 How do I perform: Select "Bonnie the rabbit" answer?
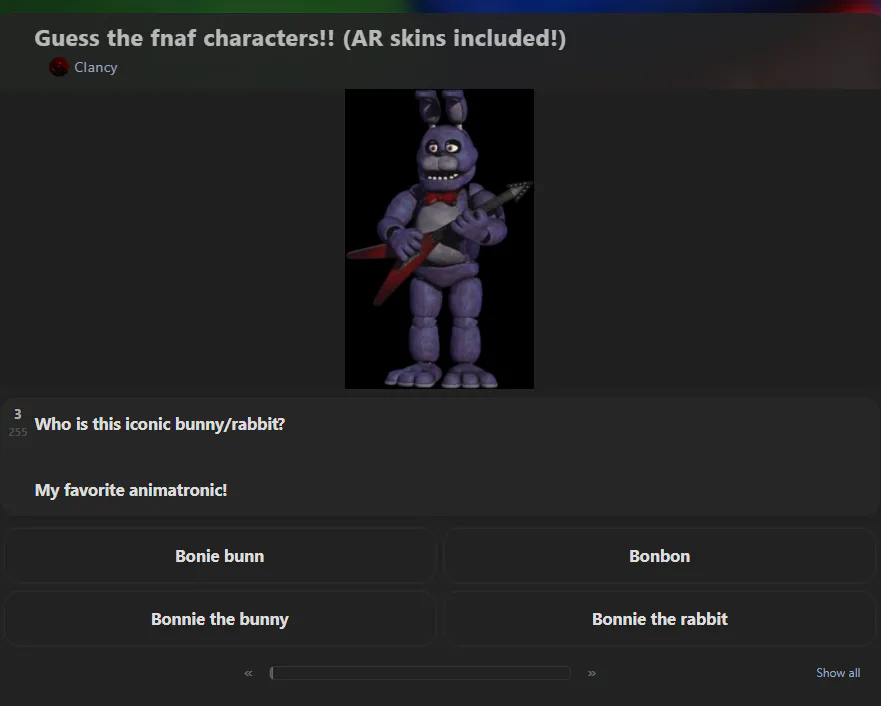660,619
